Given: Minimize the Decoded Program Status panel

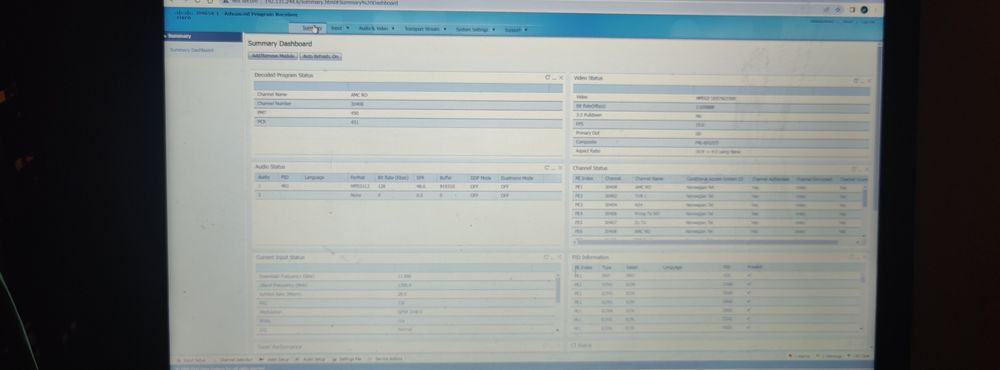Looking at the screenshot, I should tap(554, 78).
